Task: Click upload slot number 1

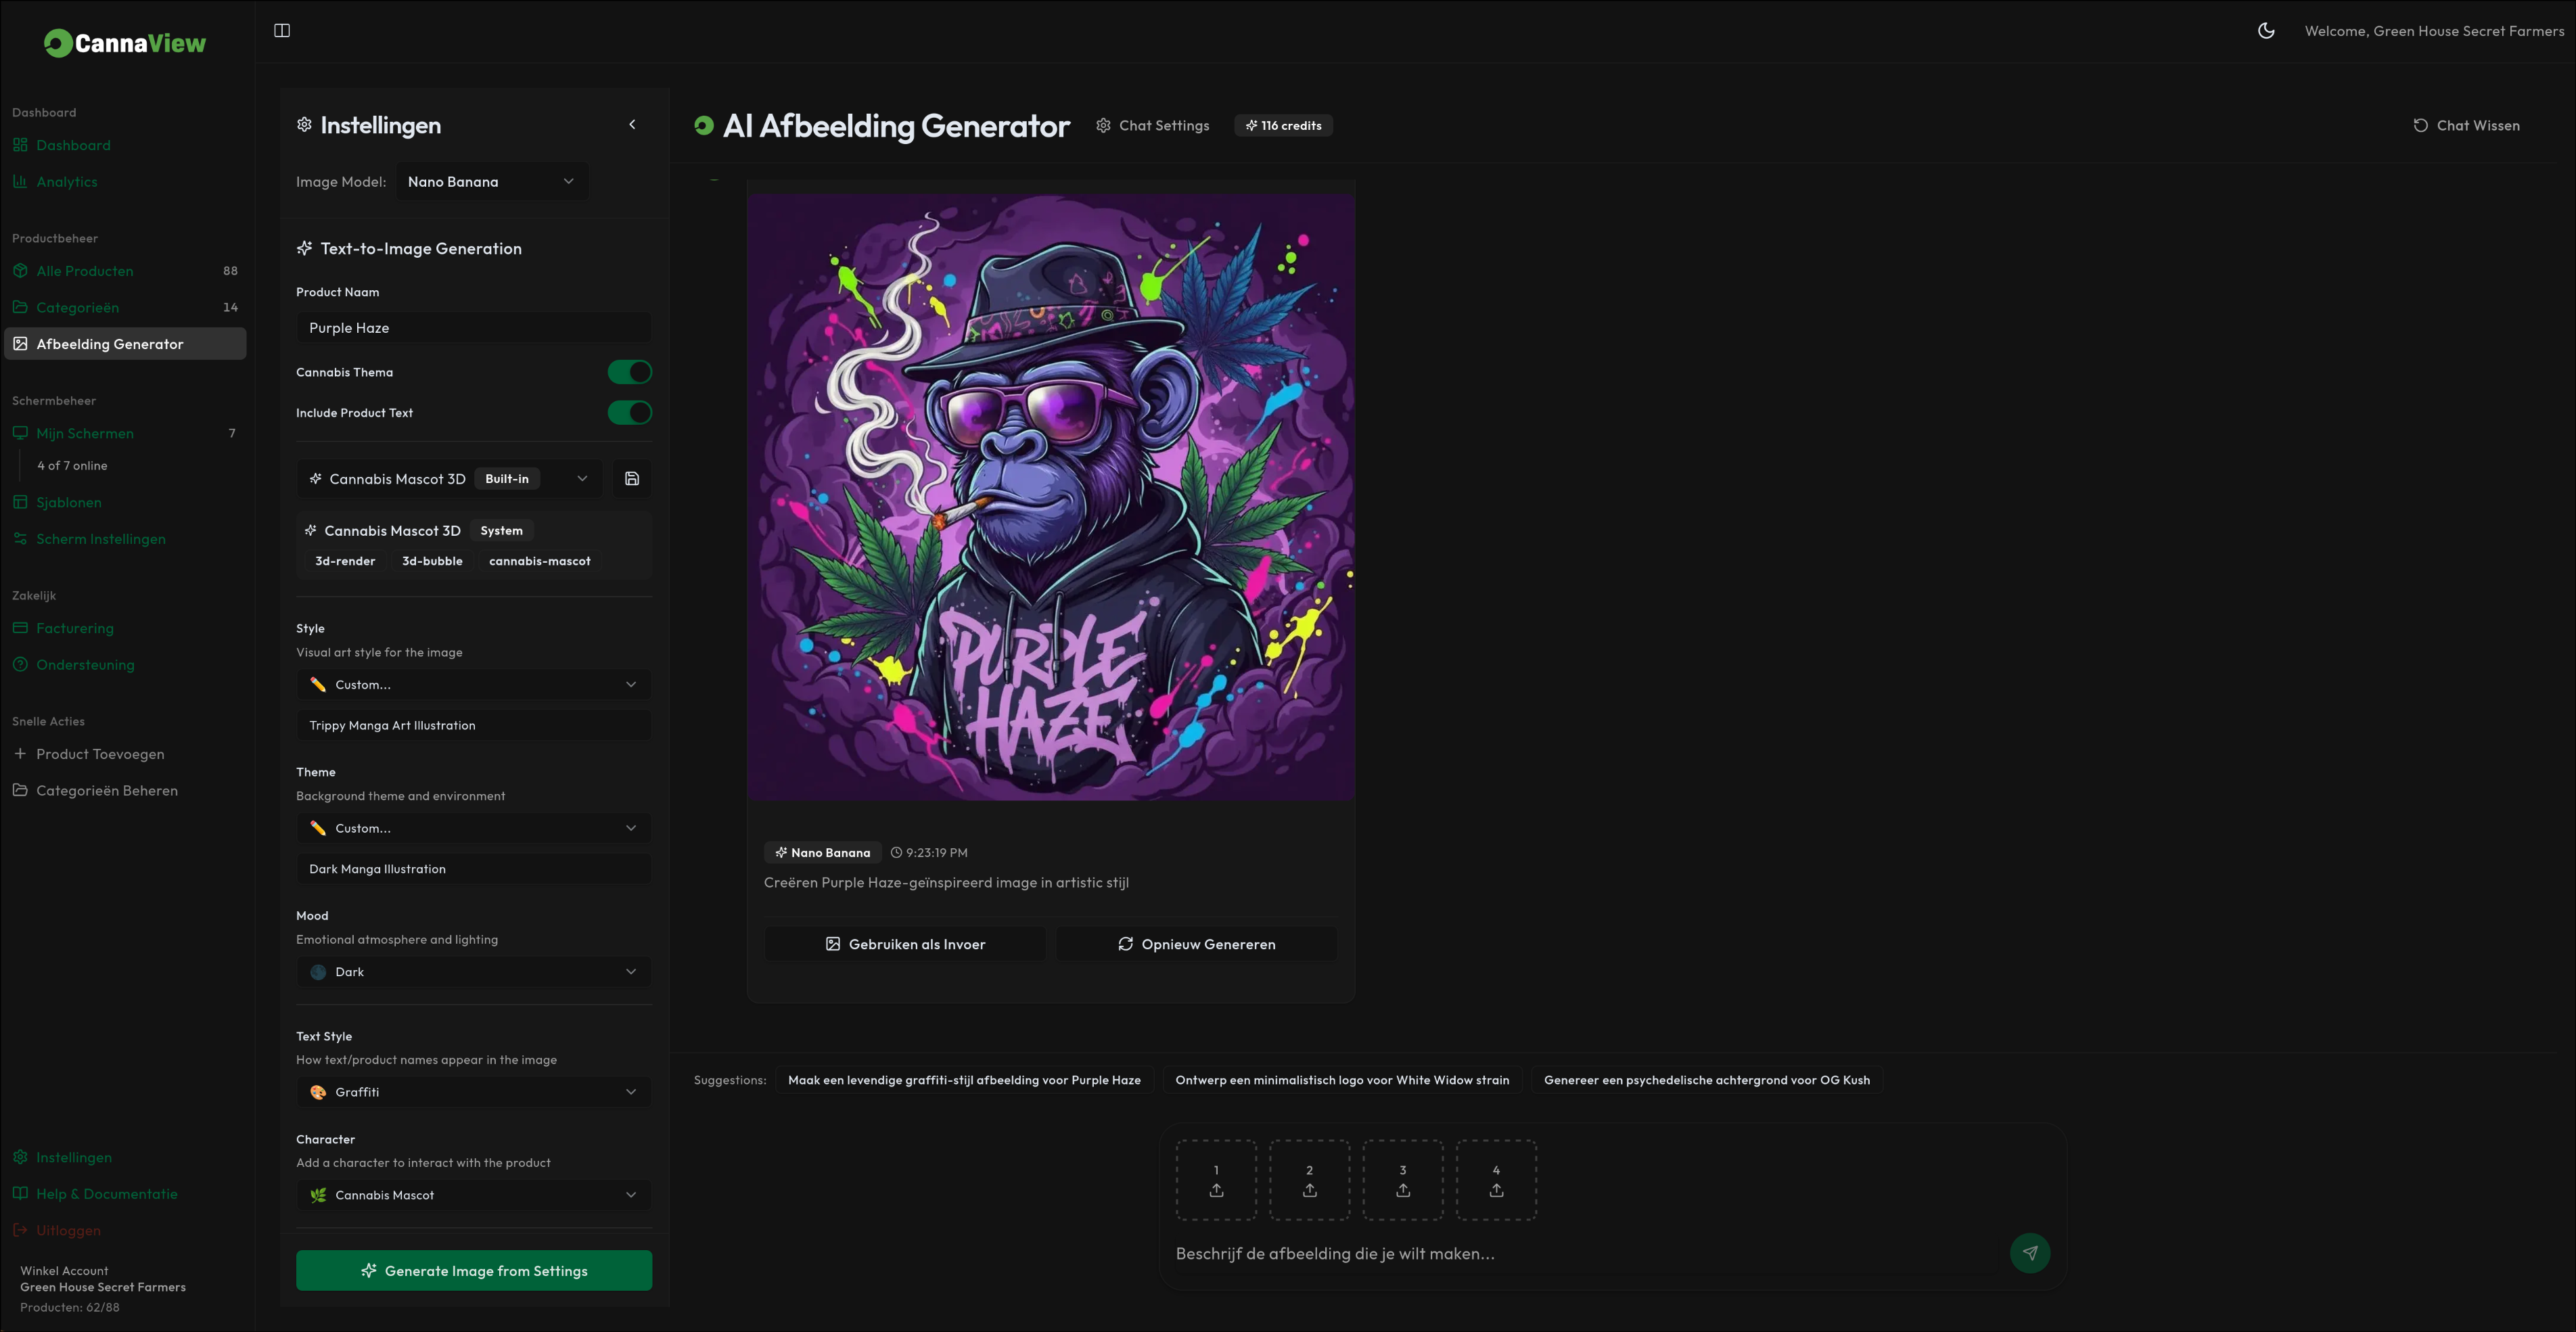Action: tap(1216, 1180)
